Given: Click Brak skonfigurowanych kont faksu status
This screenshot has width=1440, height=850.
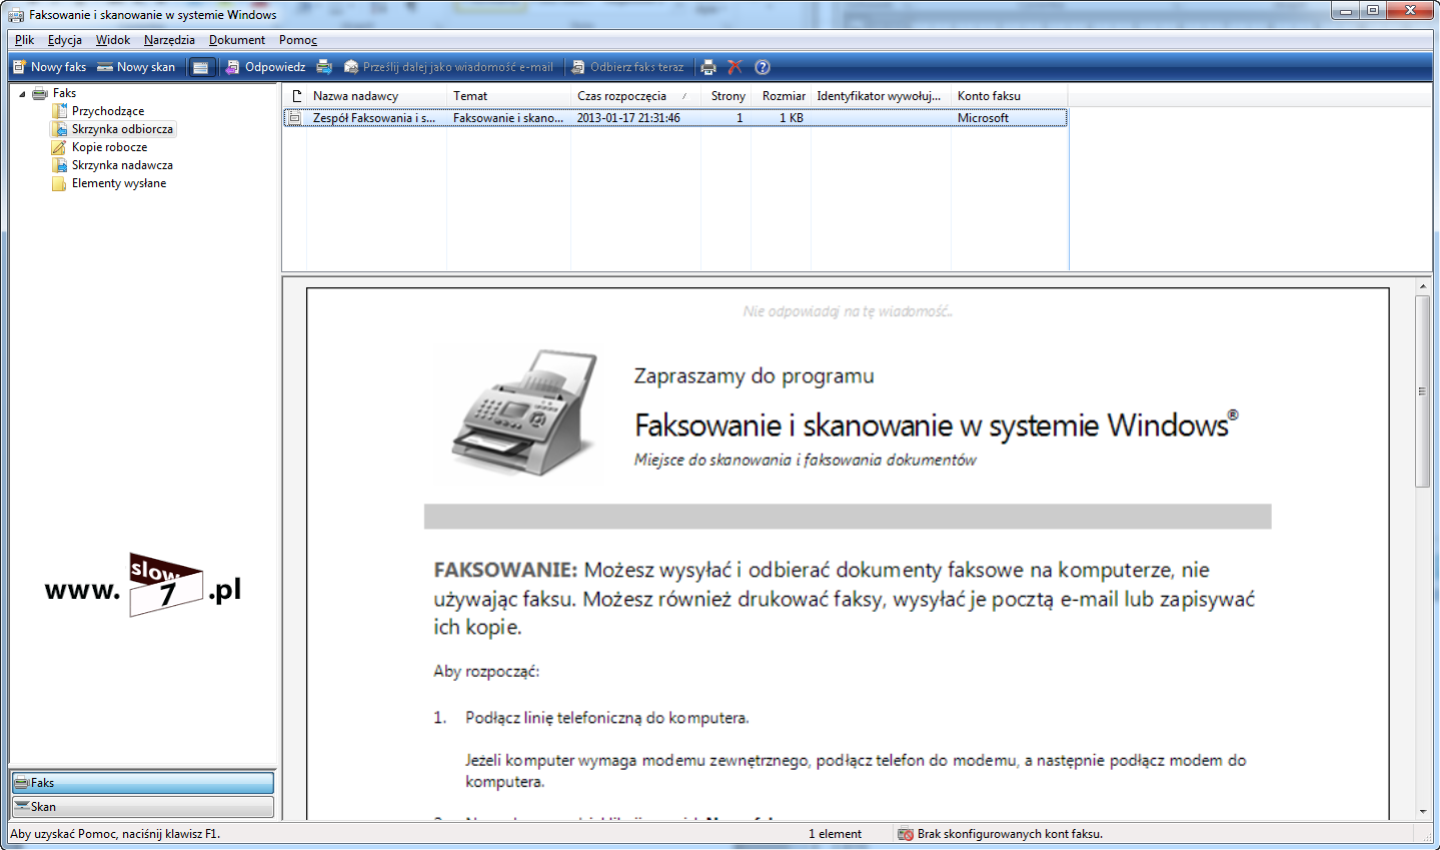Looking at the screenshot, I should [x=1009, y=834].
